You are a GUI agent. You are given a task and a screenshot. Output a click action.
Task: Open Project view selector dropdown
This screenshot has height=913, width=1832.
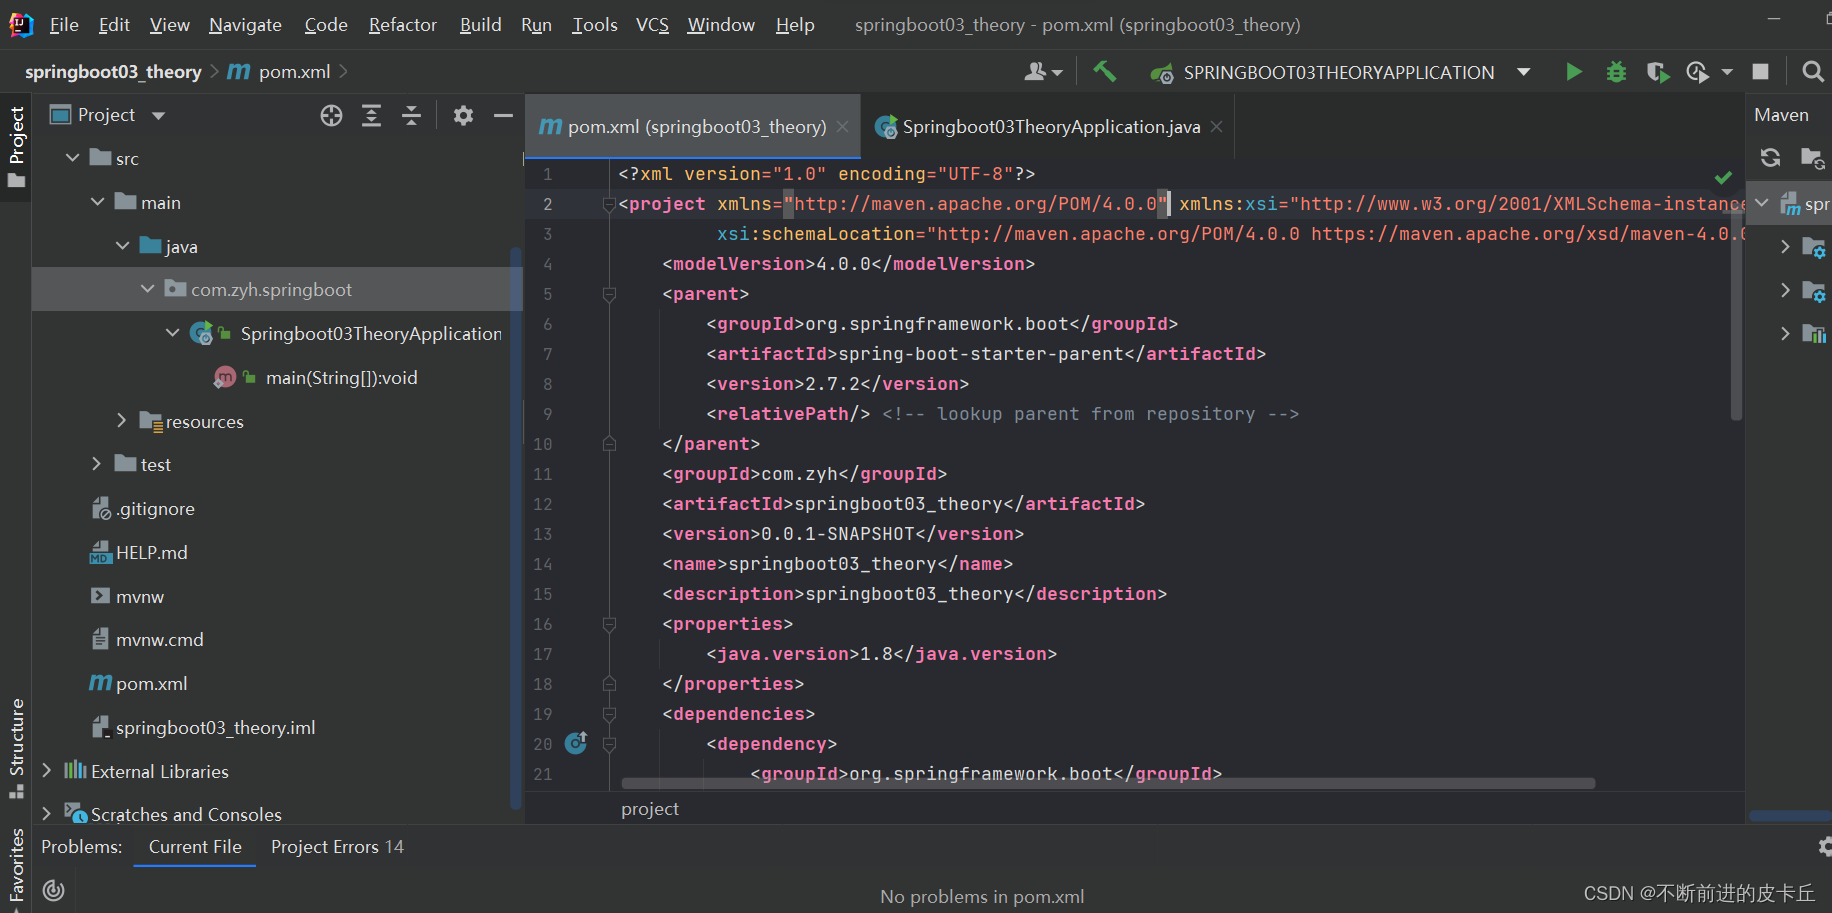(158, 116)
